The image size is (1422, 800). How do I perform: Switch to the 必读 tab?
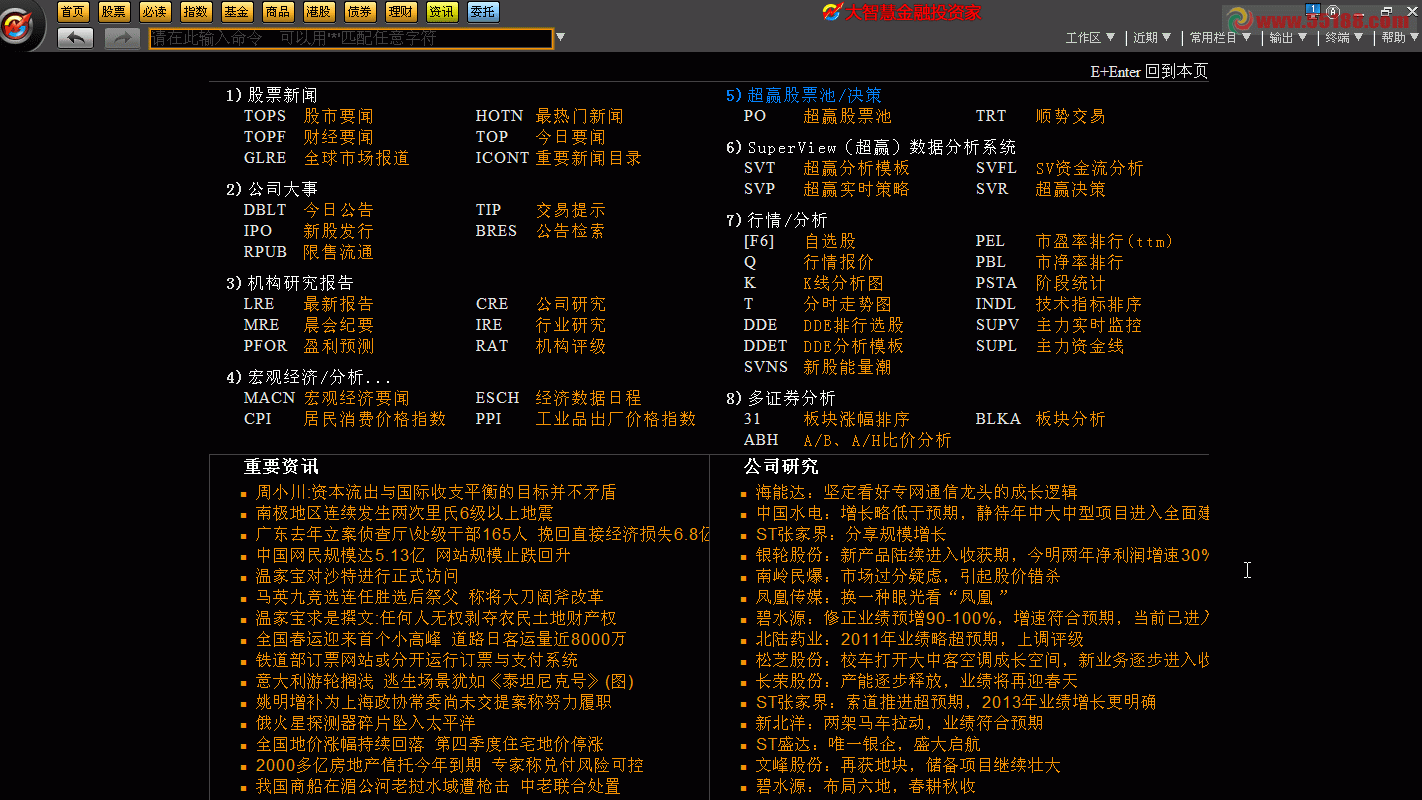155,12
